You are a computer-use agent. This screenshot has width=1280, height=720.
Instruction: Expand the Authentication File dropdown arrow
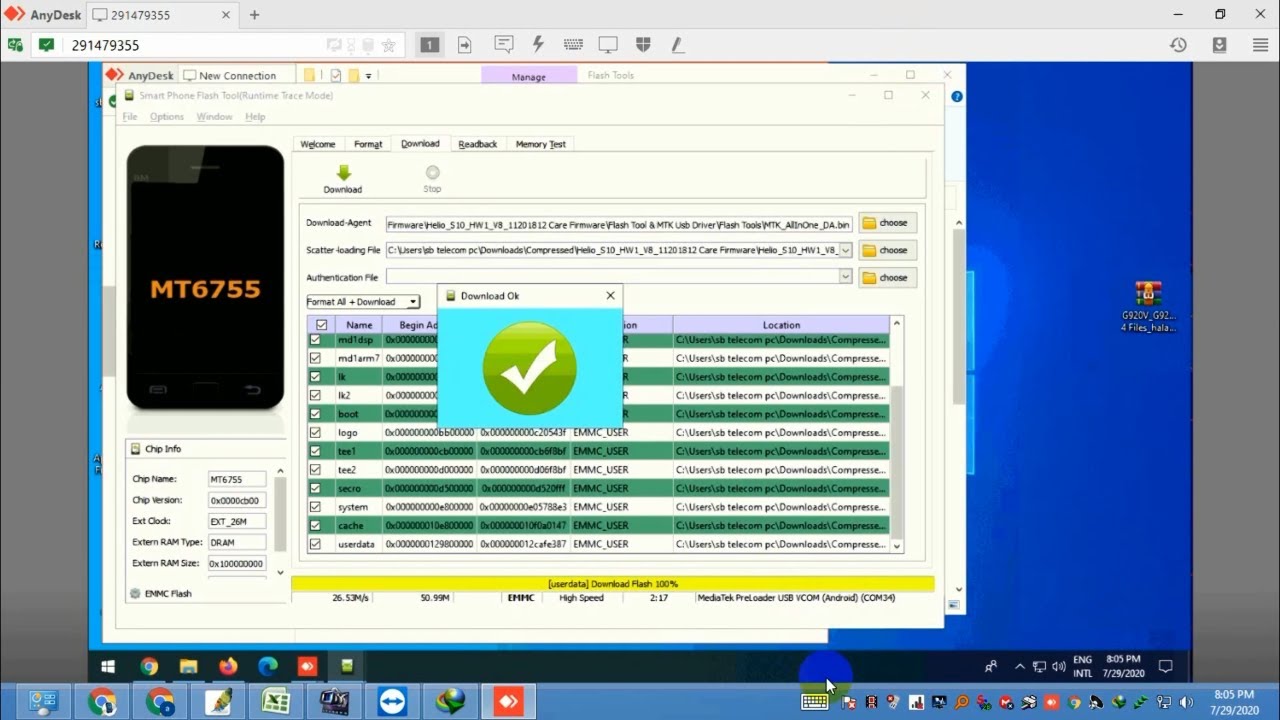(846, 277)
